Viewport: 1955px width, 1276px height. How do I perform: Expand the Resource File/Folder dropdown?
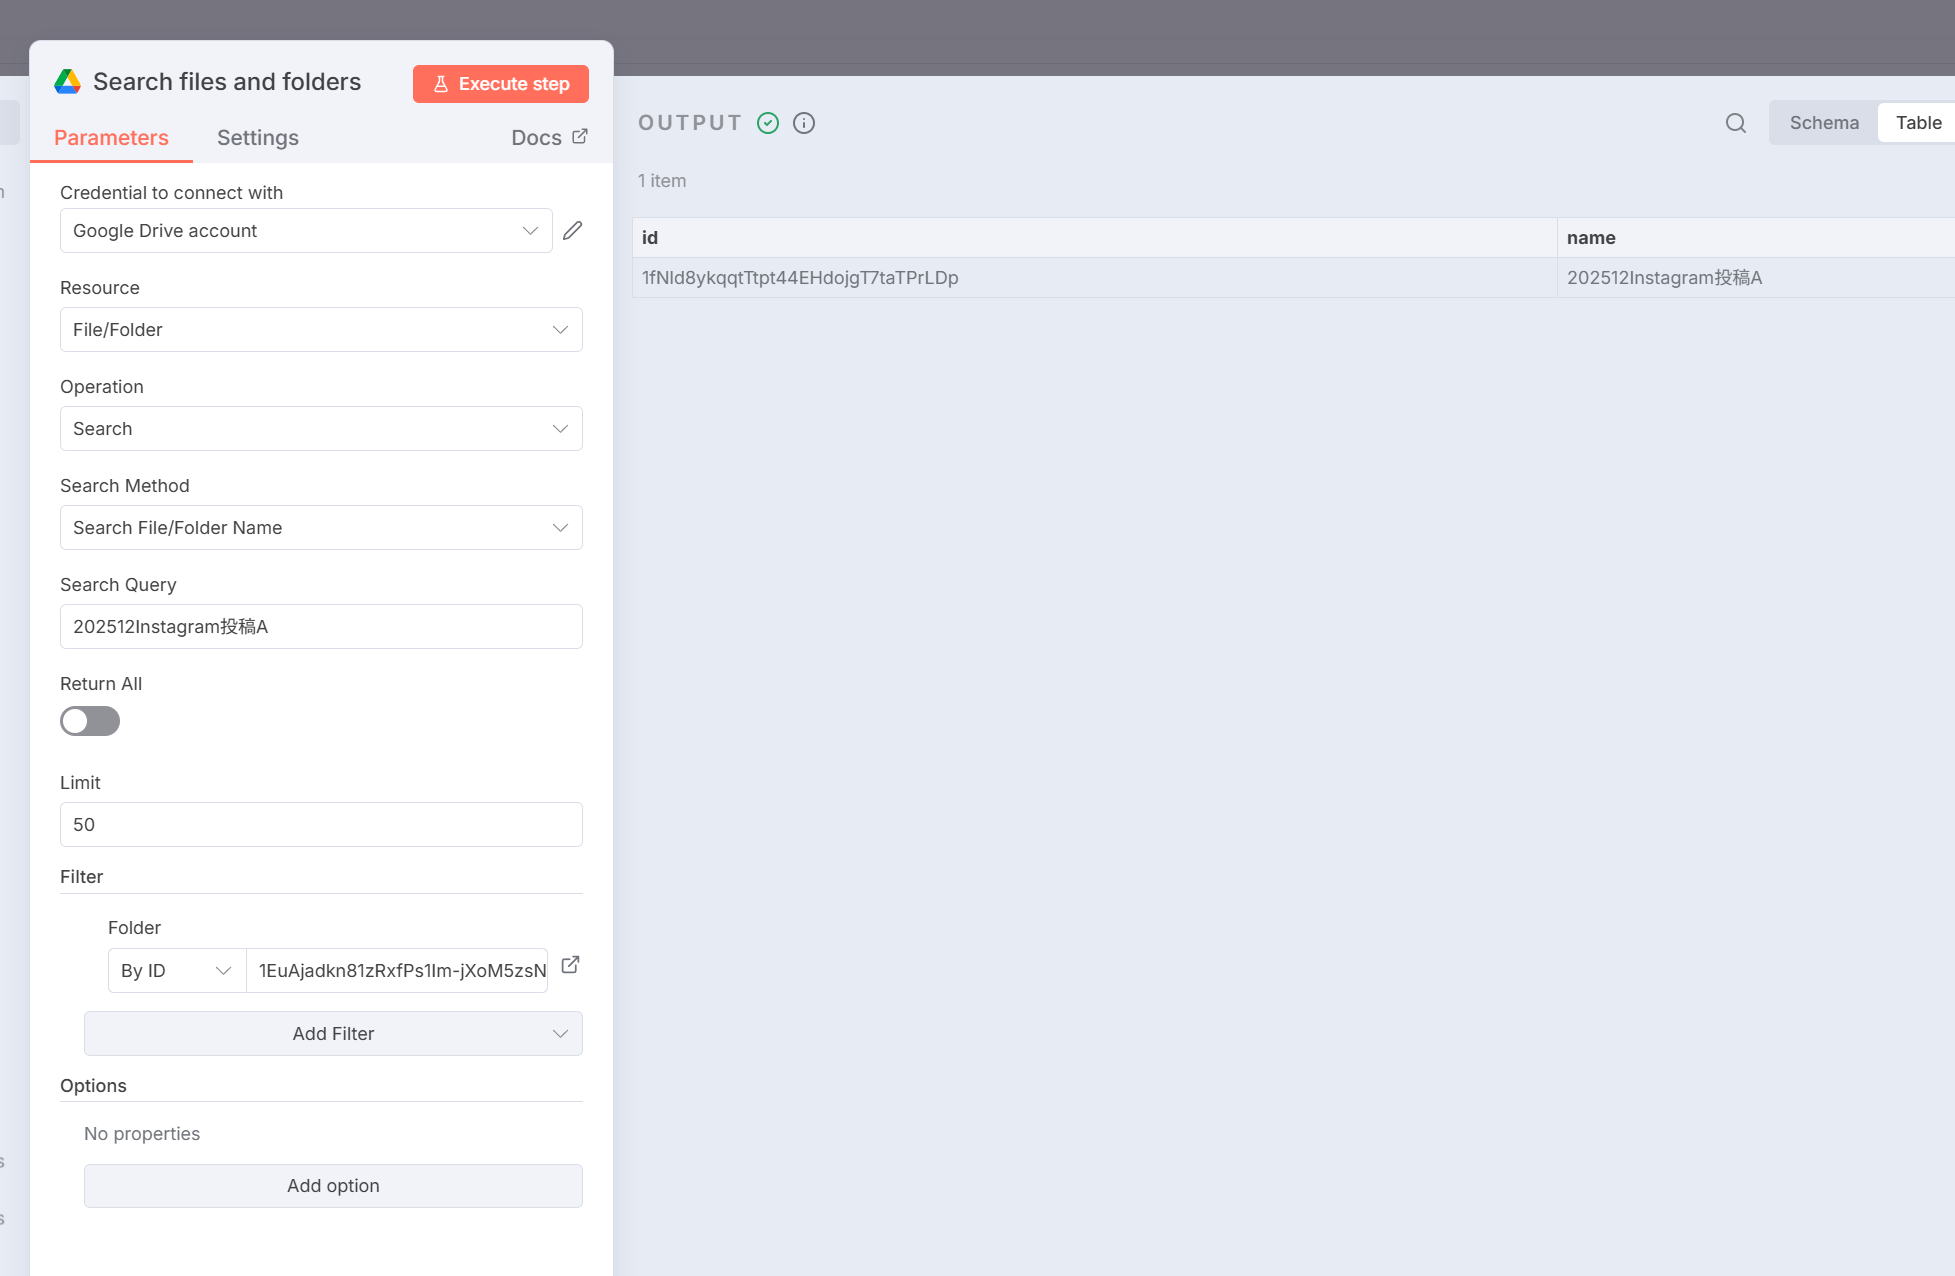tap(321, 330)
